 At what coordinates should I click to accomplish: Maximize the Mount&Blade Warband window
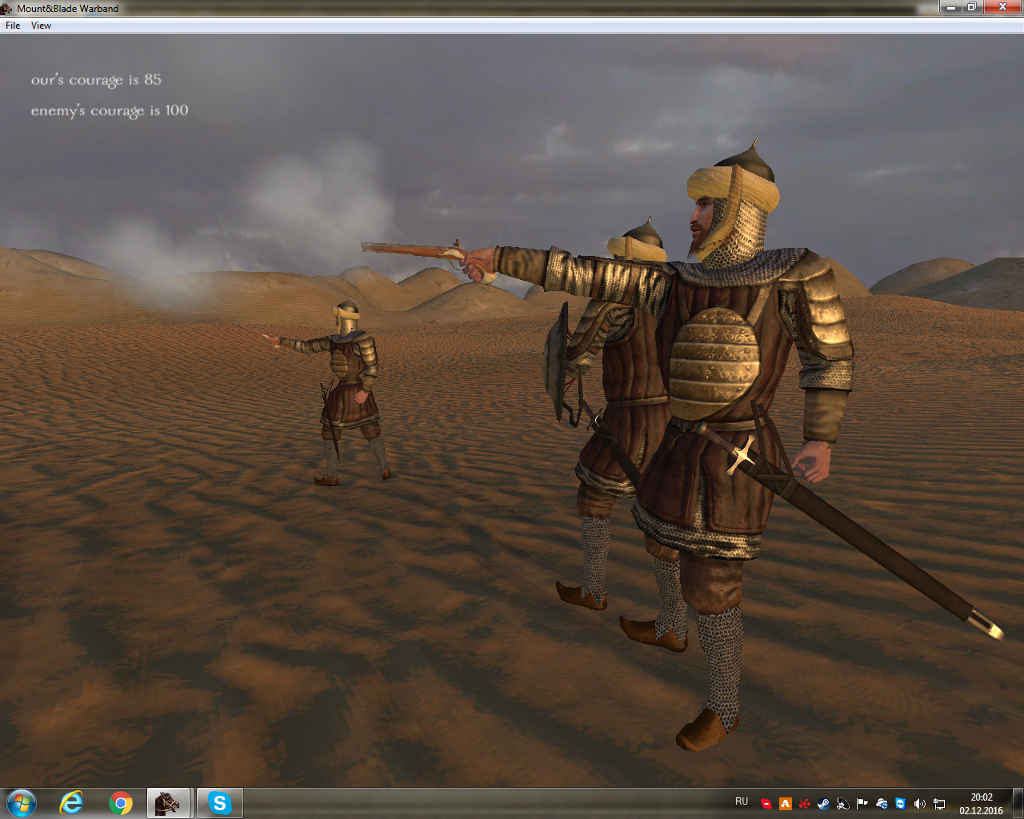pyautogui.click(x=971, y=7)
